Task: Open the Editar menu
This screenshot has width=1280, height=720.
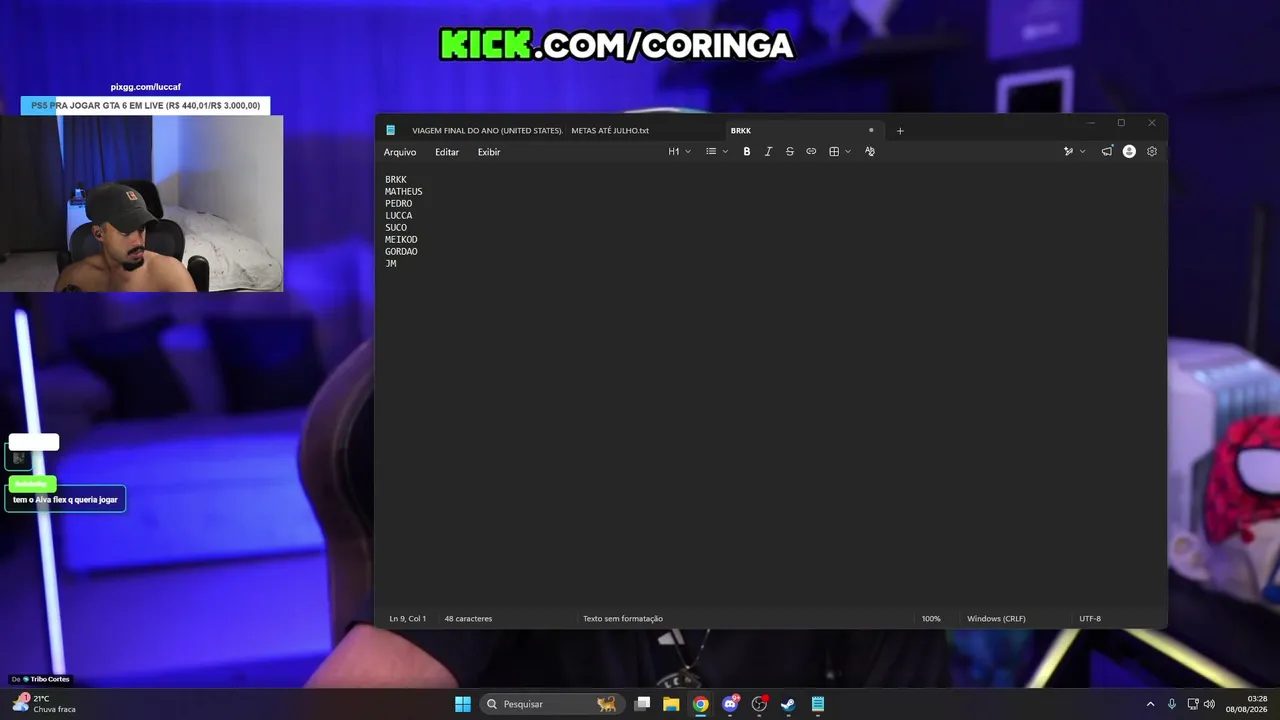Action: click(447, 152)
